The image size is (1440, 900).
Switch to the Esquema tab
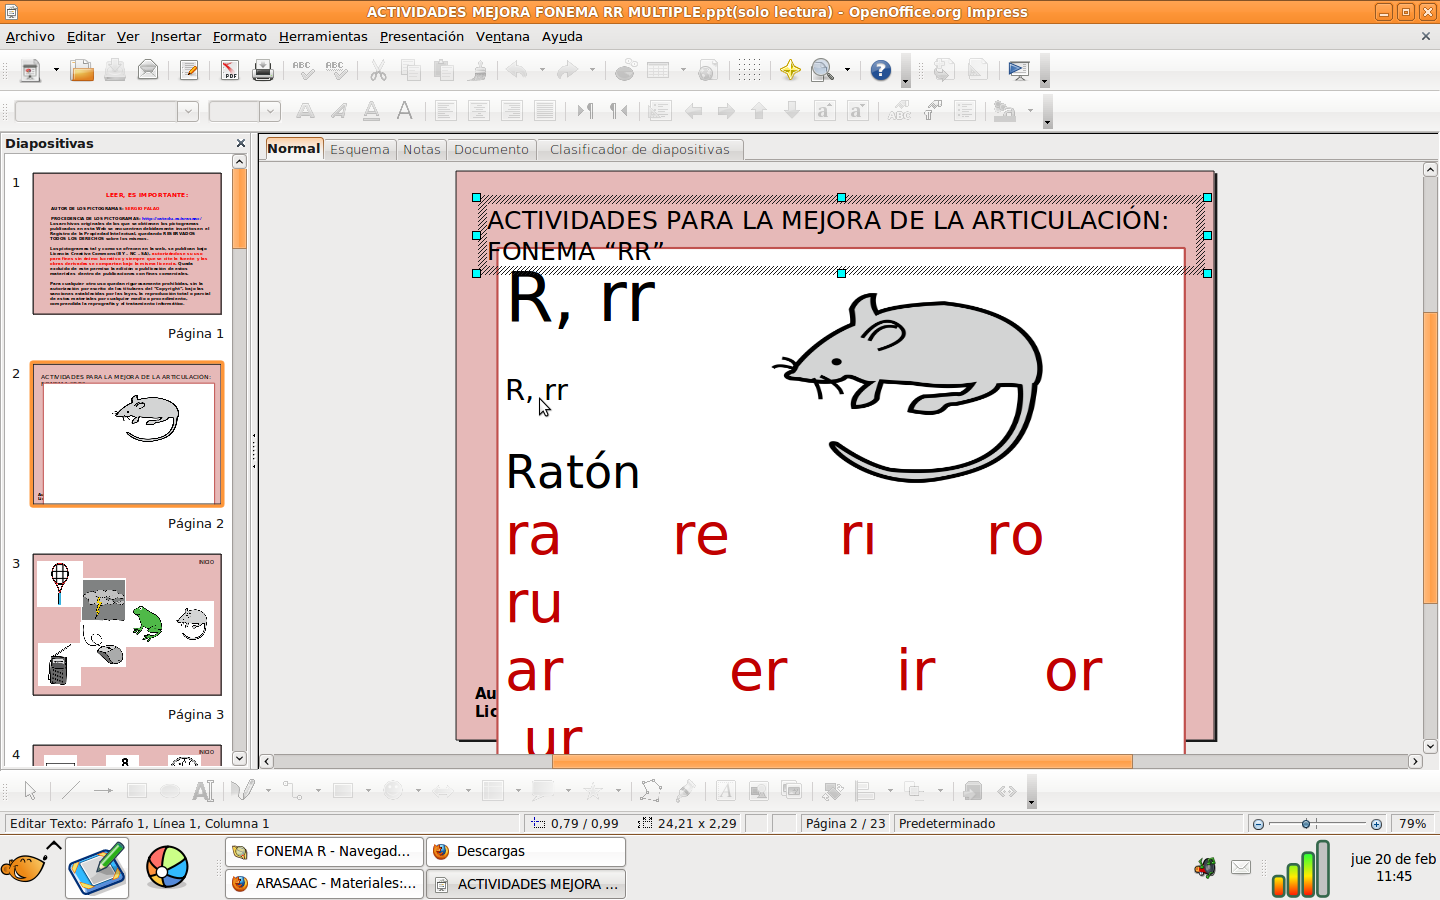[359, 148]
